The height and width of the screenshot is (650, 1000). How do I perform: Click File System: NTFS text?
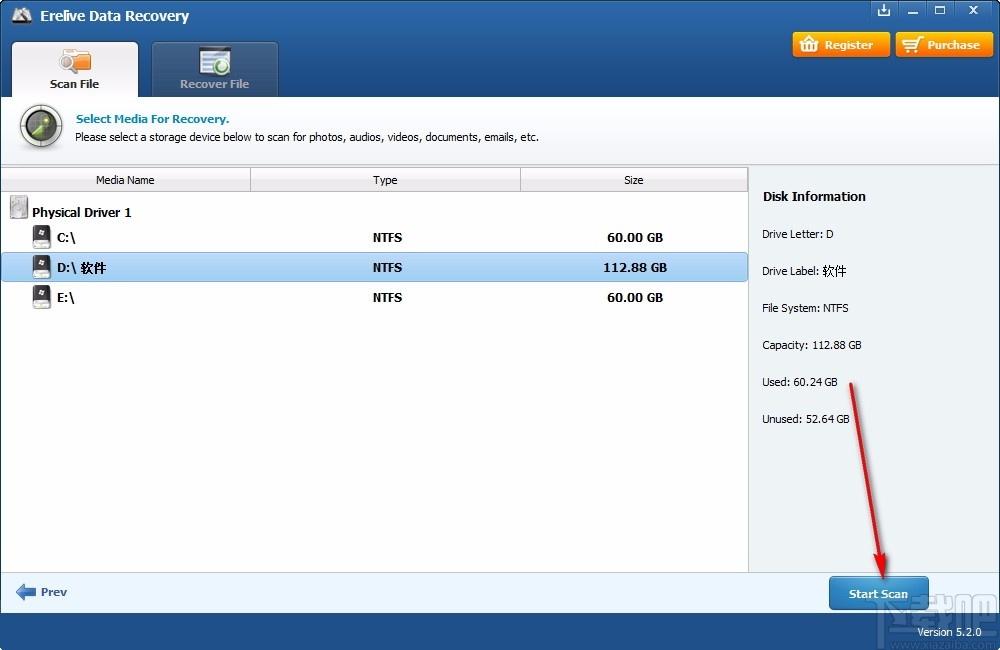click(x=805, y=308)
